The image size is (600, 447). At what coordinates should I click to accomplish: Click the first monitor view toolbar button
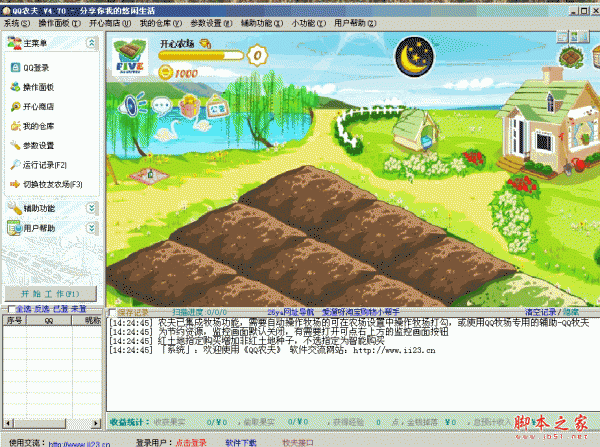[562, 37]
